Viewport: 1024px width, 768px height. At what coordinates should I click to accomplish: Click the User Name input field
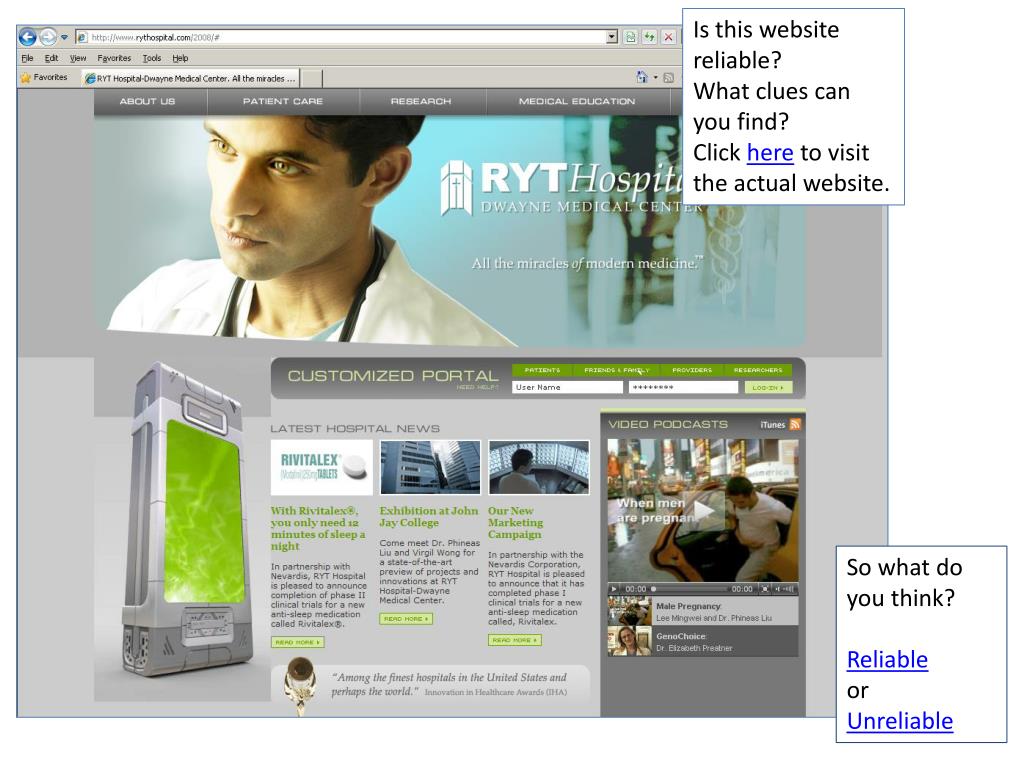568,387
